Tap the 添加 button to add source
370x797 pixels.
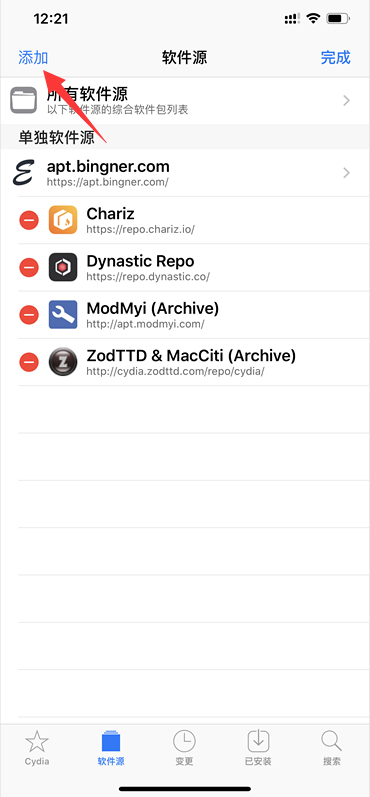tap(33, 57)
